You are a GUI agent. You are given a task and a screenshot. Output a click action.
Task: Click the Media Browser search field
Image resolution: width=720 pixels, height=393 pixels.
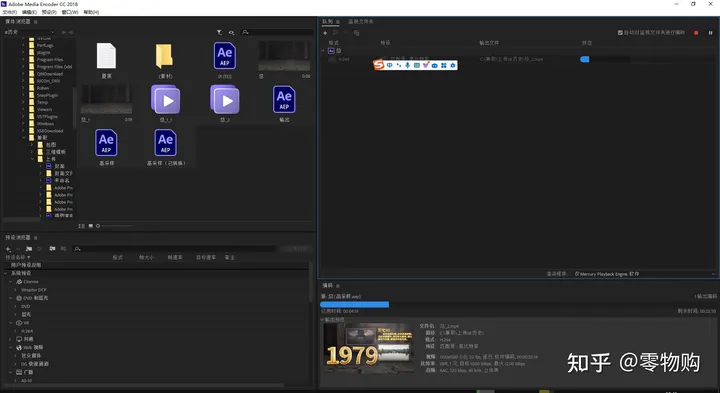coord(277,32)
